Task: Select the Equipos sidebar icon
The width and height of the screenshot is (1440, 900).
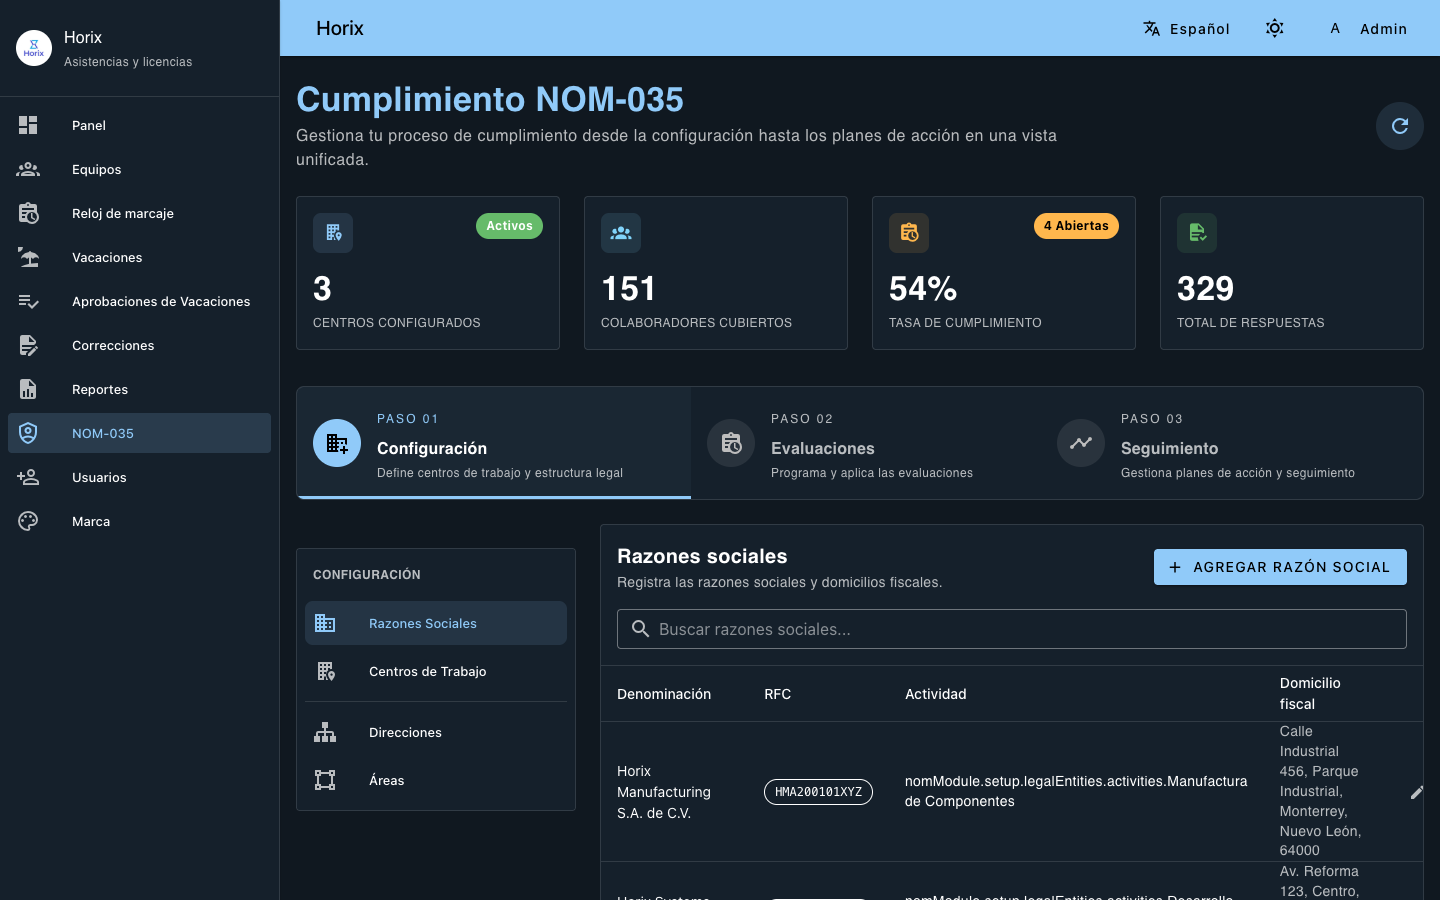Action: click(28, 169)
